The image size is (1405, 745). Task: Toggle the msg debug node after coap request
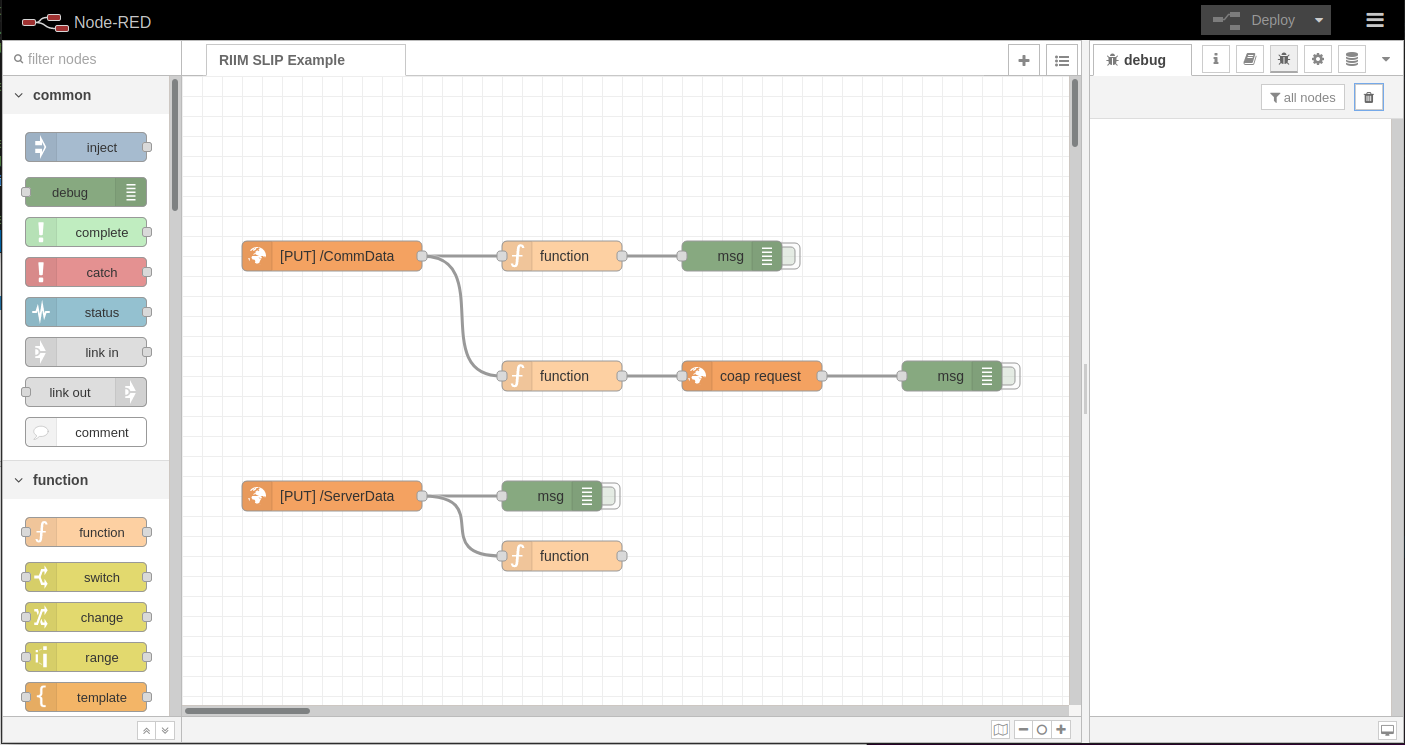[x=1008, y=376]
